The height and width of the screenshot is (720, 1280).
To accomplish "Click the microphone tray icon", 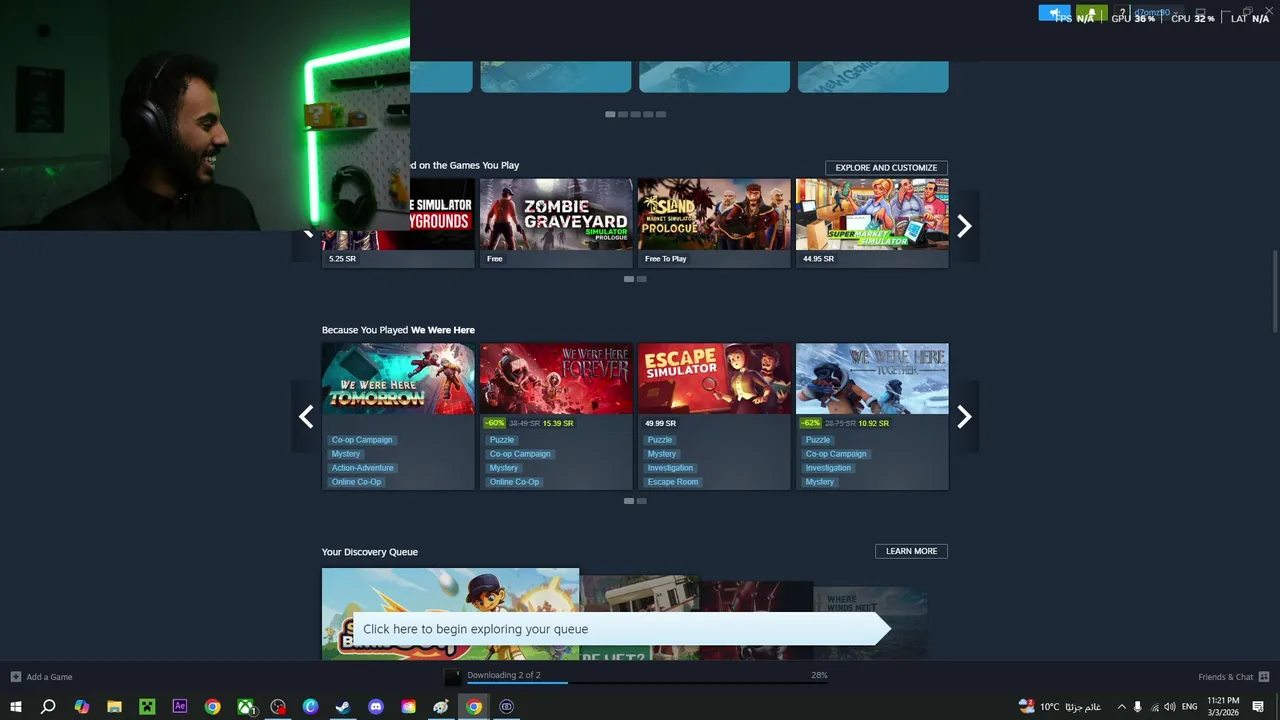I will (1137, 706).
